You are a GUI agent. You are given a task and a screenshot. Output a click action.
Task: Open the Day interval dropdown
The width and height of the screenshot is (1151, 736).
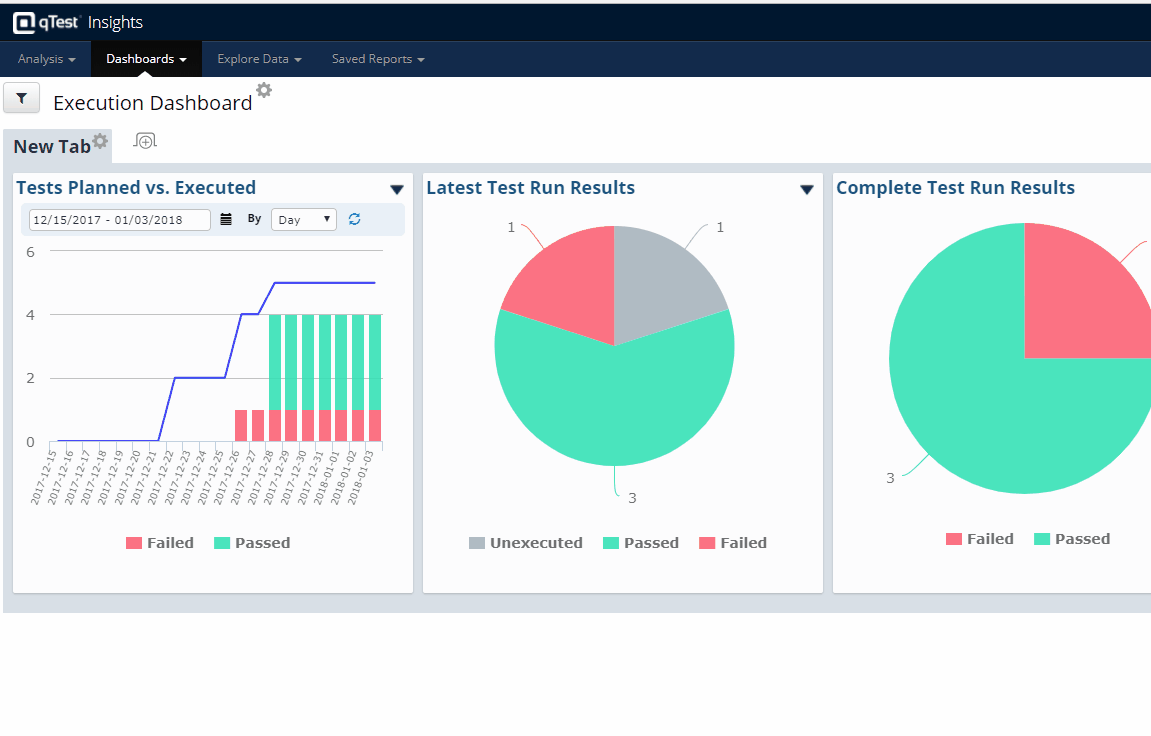304,219
